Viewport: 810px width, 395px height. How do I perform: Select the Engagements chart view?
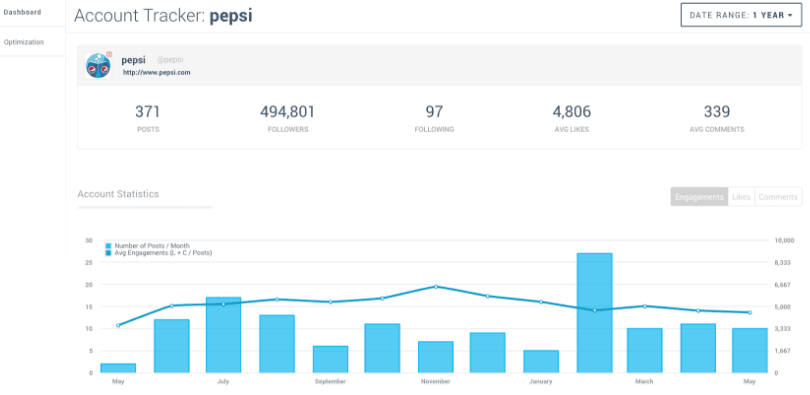[699, 197]
